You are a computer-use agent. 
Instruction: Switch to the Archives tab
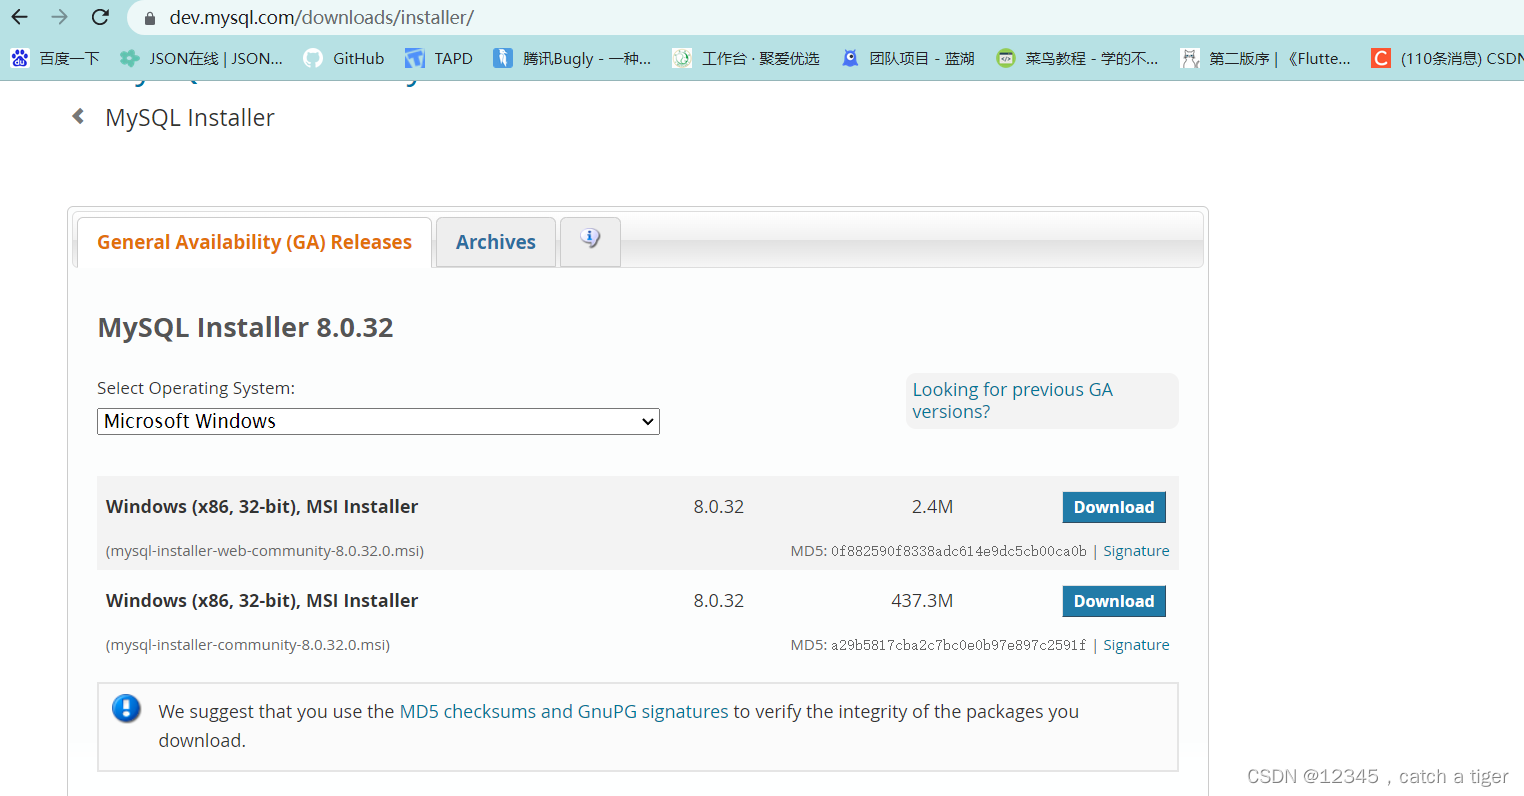pyautogui.click(x=495, y=241)
